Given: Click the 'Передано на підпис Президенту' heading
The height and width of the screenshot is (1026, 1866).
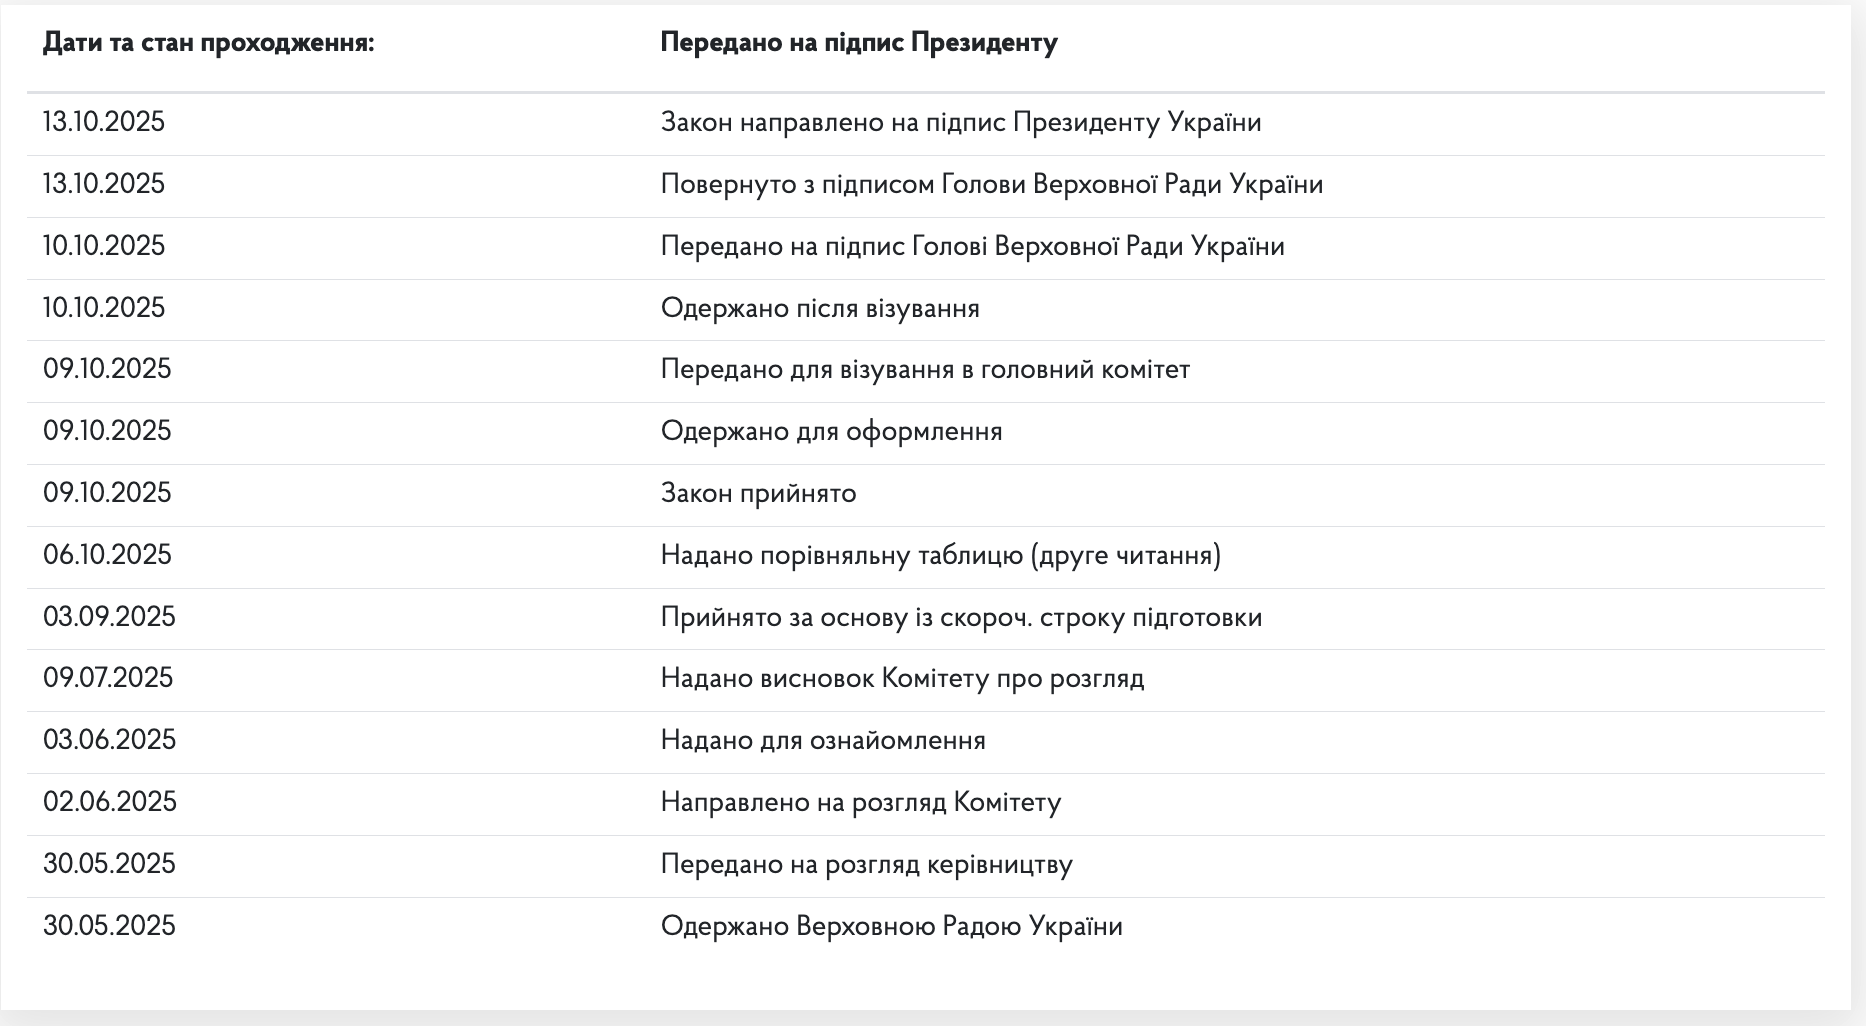Looking at the screenshot, I should [x=858, y=43].
